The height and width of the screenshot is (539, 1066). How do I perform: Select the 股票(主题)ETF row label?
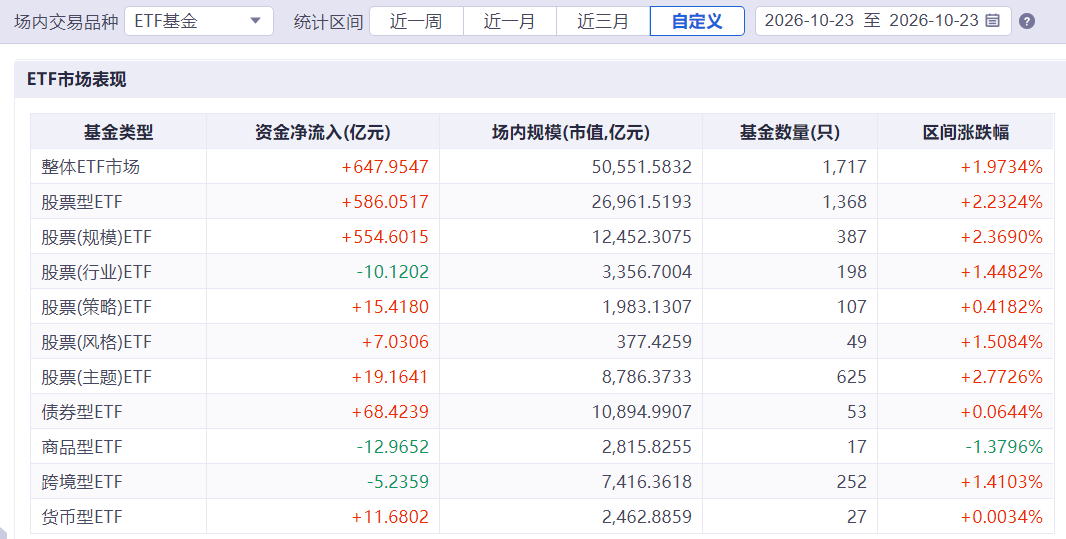[x=97, y=377]
